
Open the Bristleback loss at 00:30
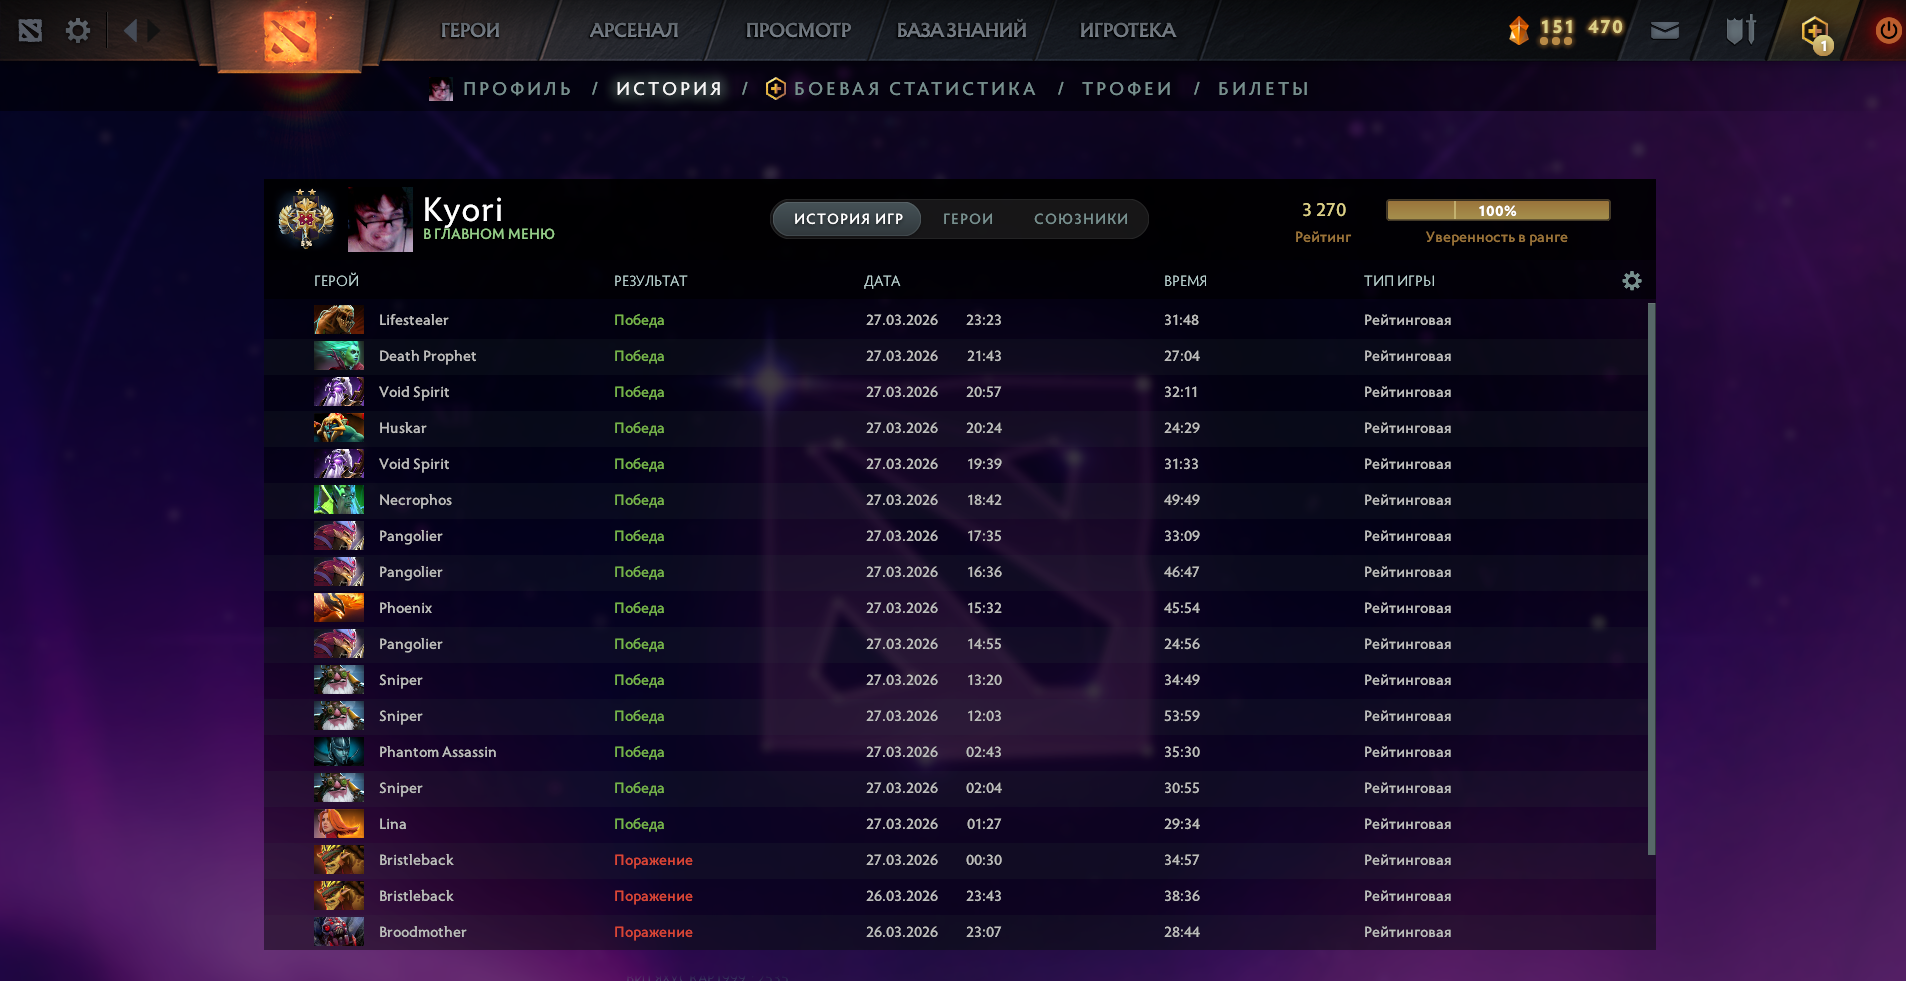955,860
